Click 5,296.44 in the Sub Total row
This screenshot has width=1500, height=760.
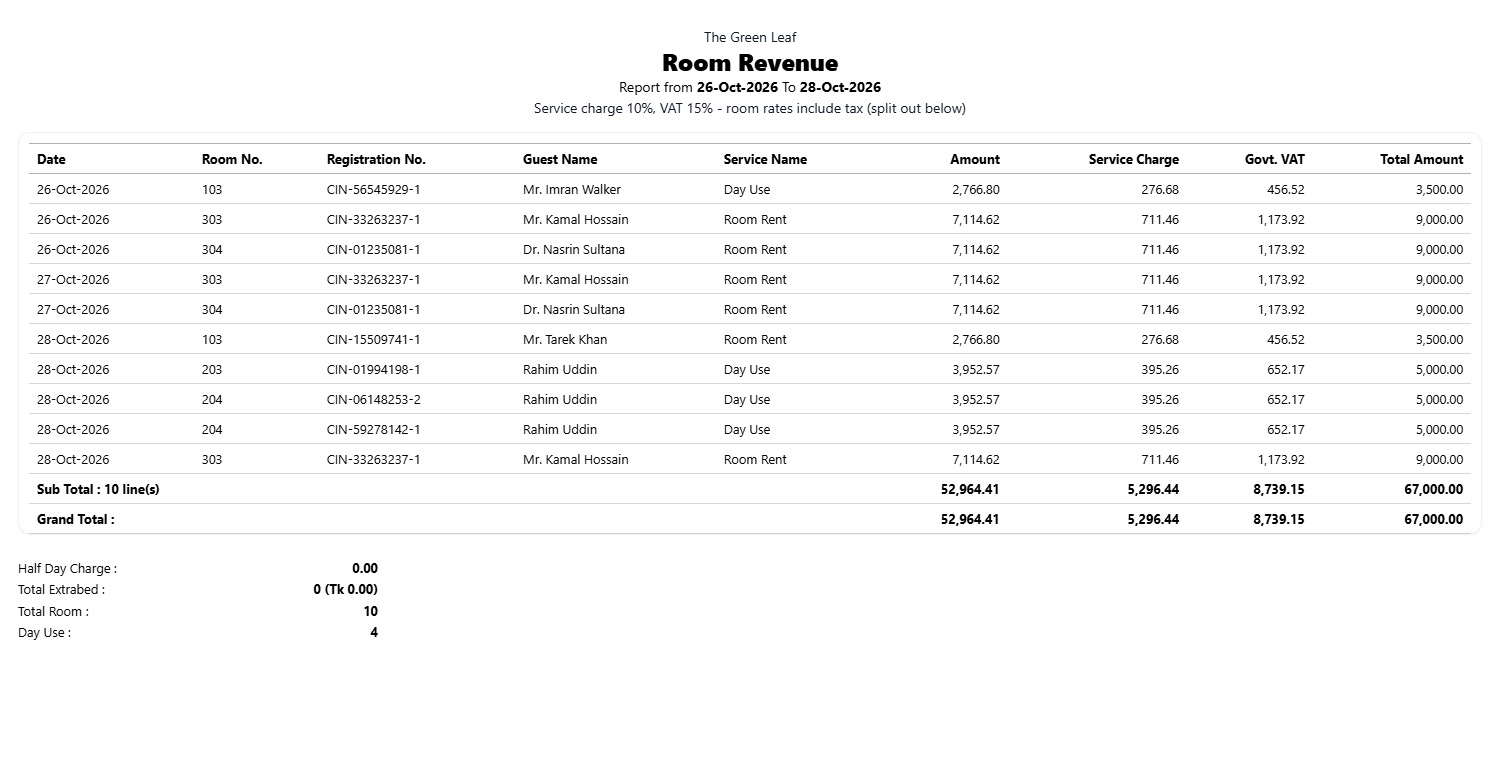1153,489
